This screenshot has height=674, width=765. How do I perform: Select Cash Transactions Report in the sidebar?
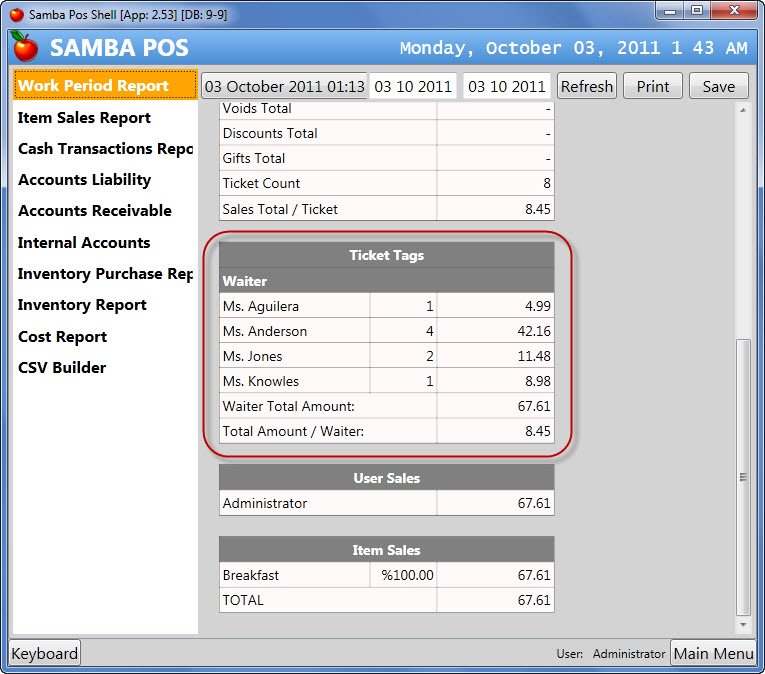click(x=105, y=149)
